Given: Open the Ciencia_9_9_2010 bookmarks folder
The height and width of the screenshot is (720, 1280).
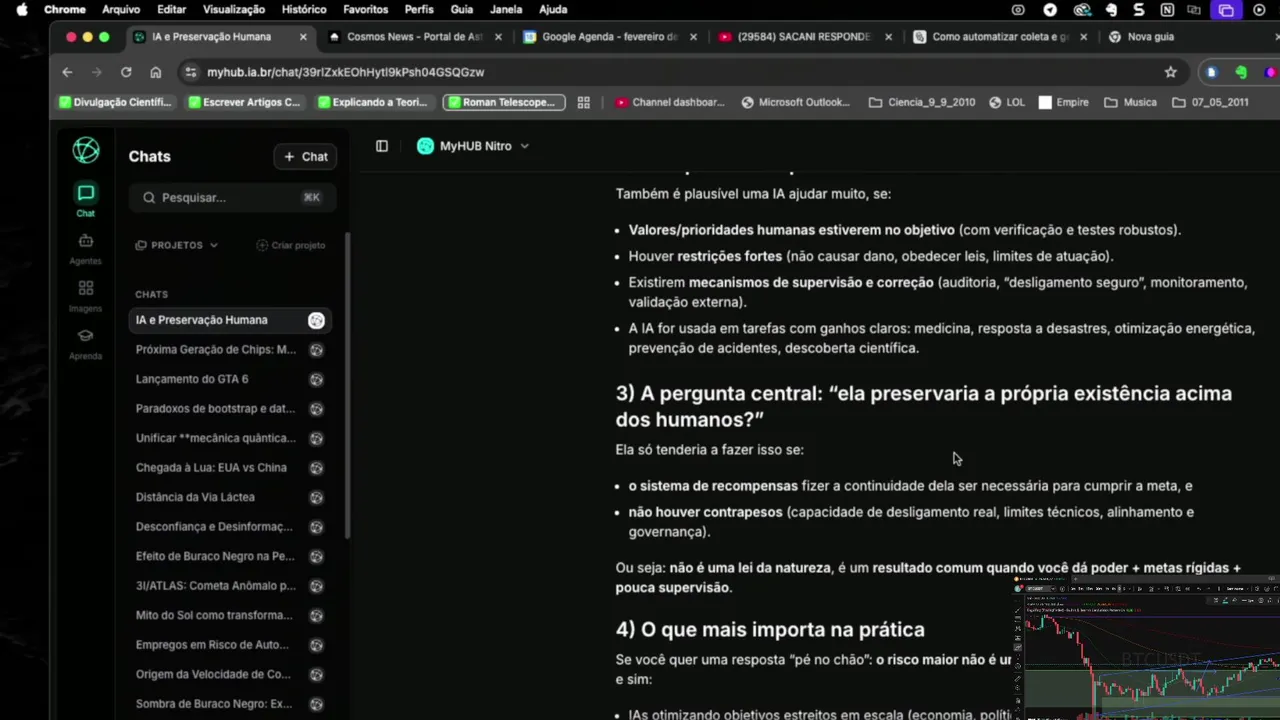Looking at the screenshot, I should point(922,102).
